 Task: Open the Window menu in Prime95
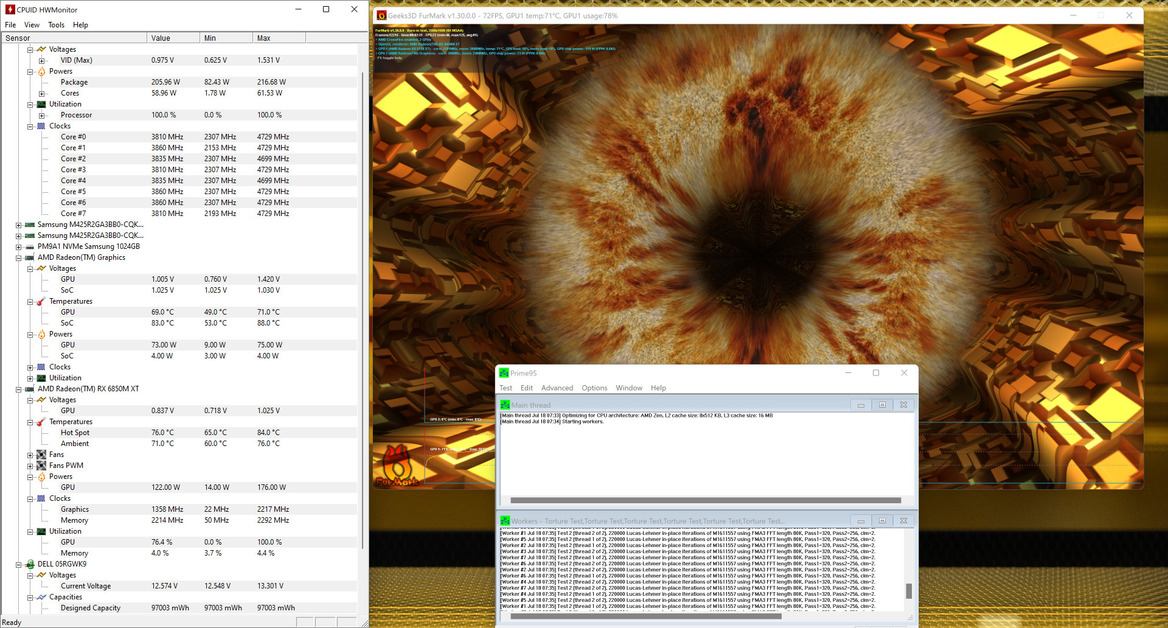point(629,388)
